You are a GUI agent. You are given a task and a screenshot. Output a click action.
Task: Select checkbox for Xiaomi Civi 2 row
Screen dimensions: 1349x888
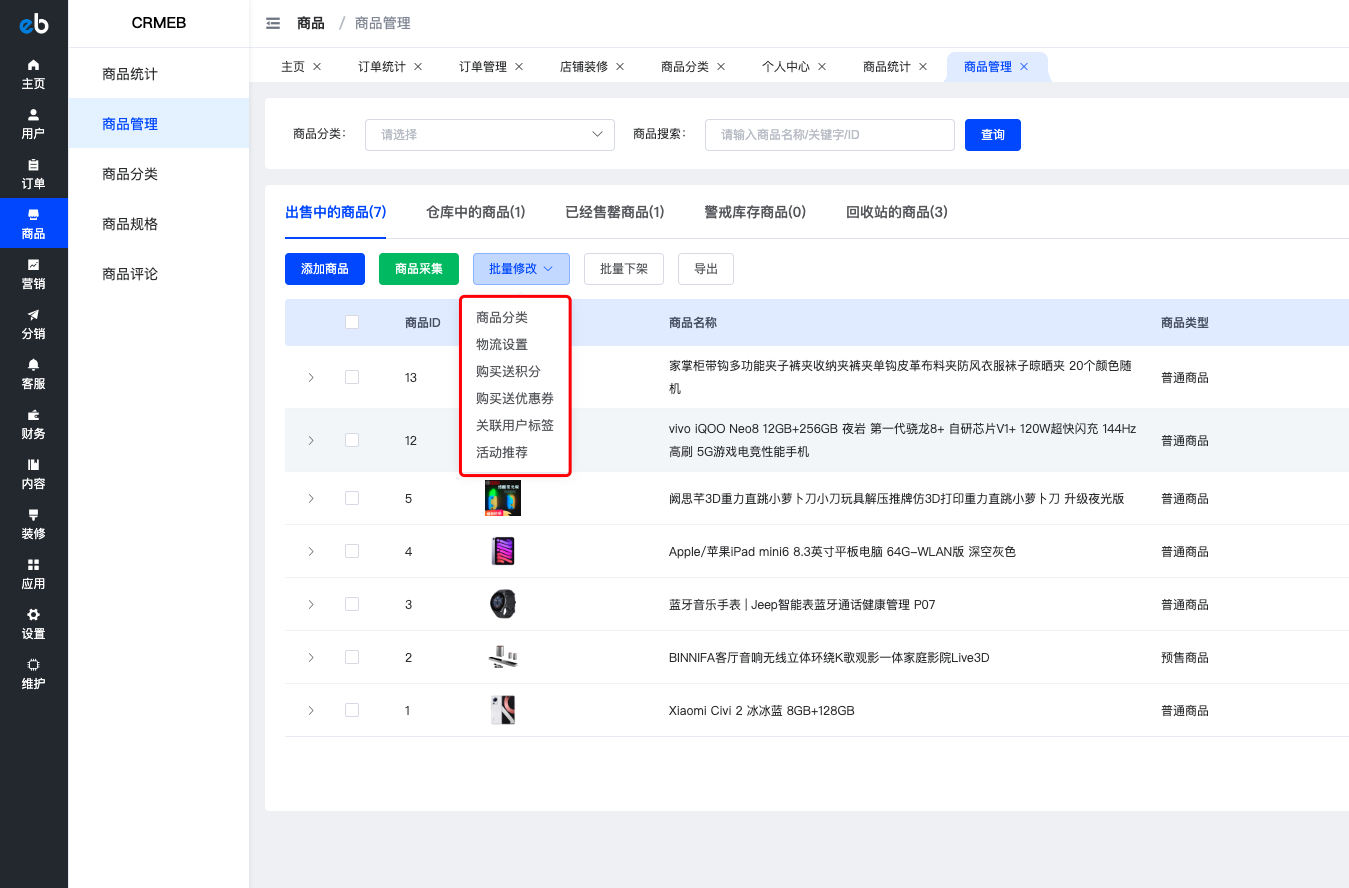tap(351, 710)
